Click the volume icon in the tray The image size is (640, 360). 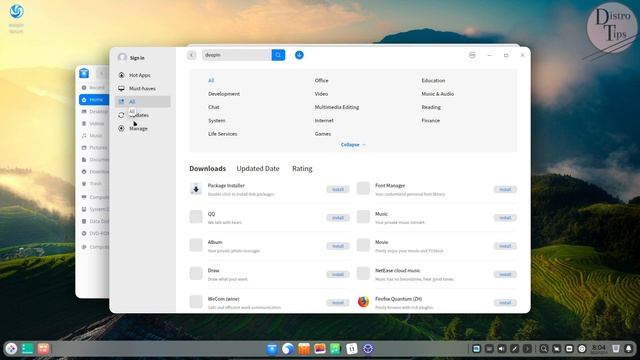click(502, 349)
